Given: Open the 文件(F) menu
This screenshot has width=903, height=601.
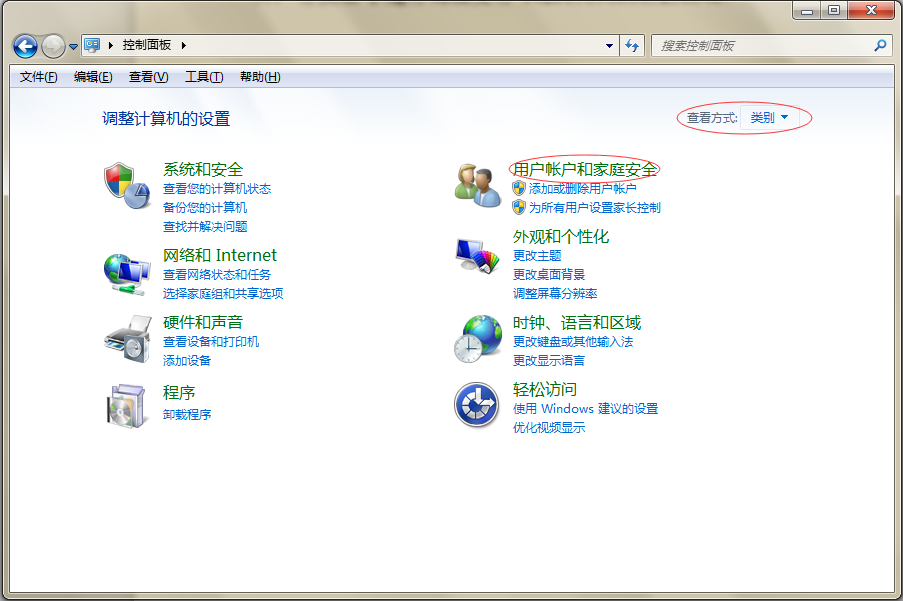Looking at the screenshot, I should point(39,77).
